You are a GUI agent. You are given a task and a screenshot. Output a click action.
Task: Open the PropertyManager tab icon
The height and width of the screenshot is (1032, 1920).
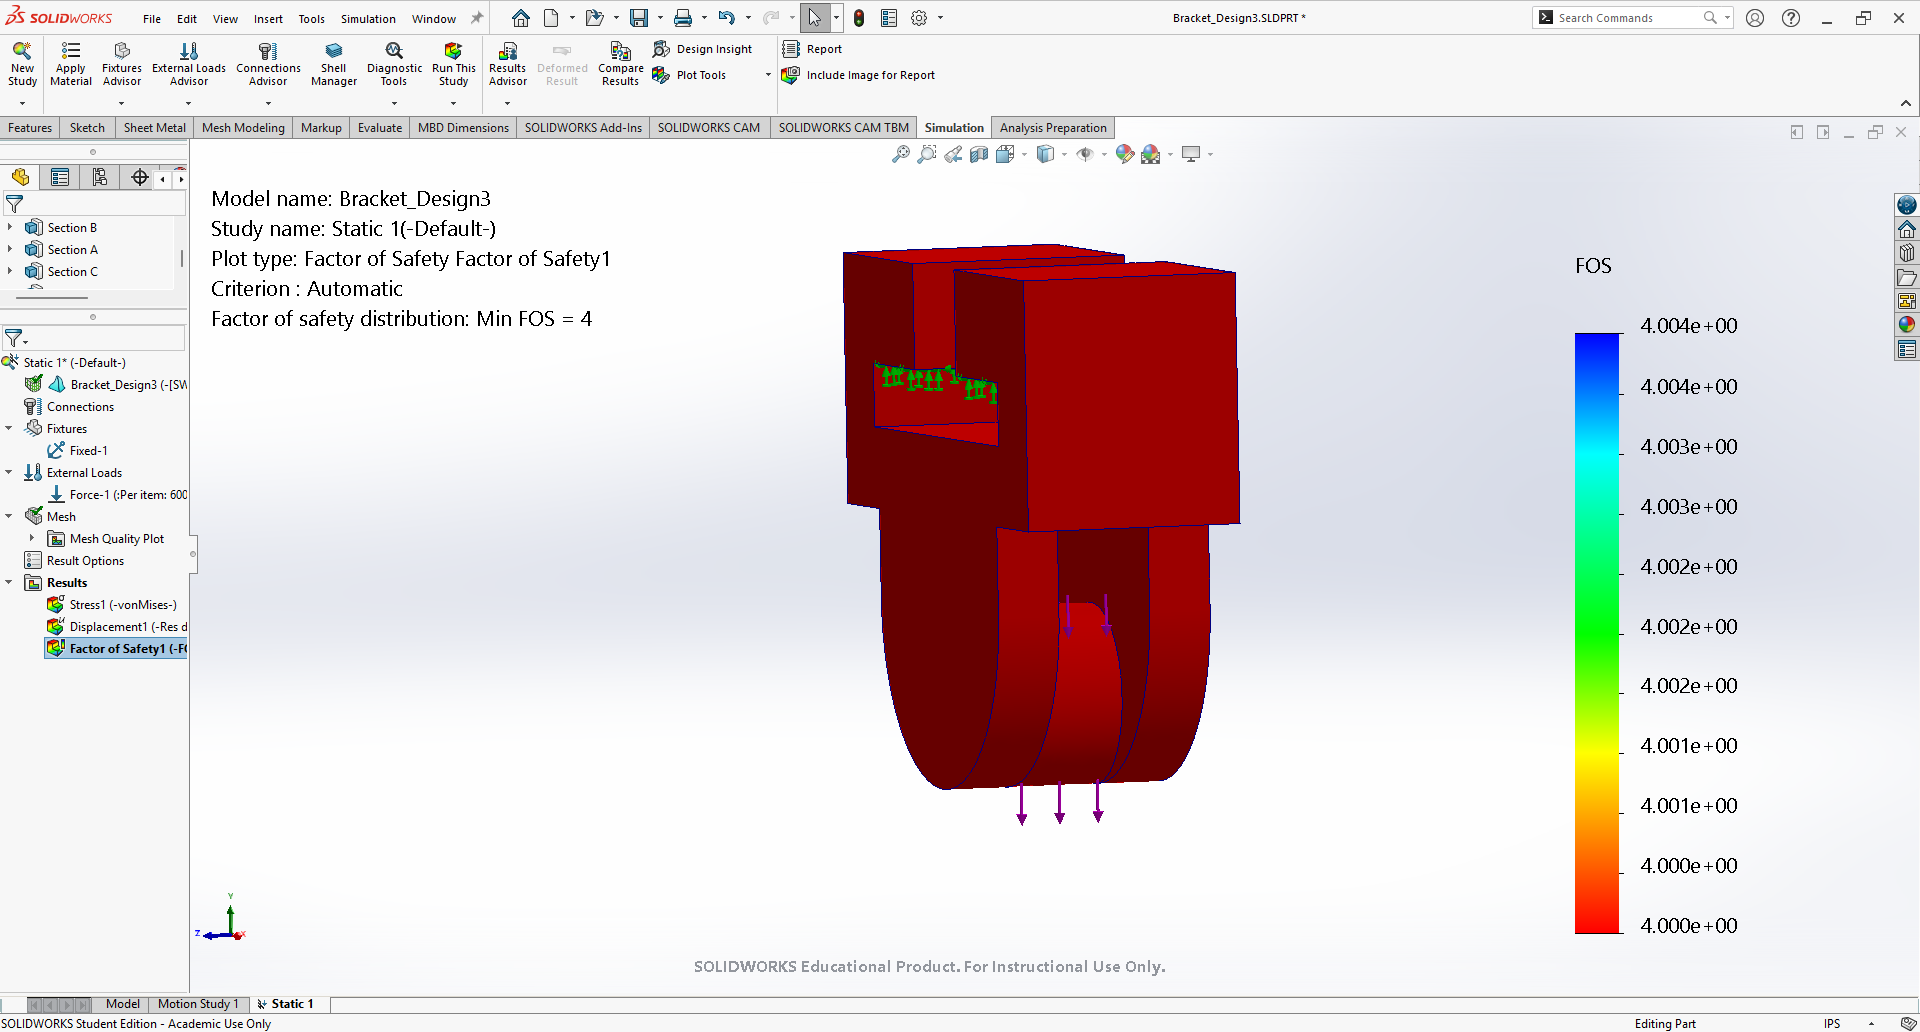pyautogui.click(x=60, y=177)
